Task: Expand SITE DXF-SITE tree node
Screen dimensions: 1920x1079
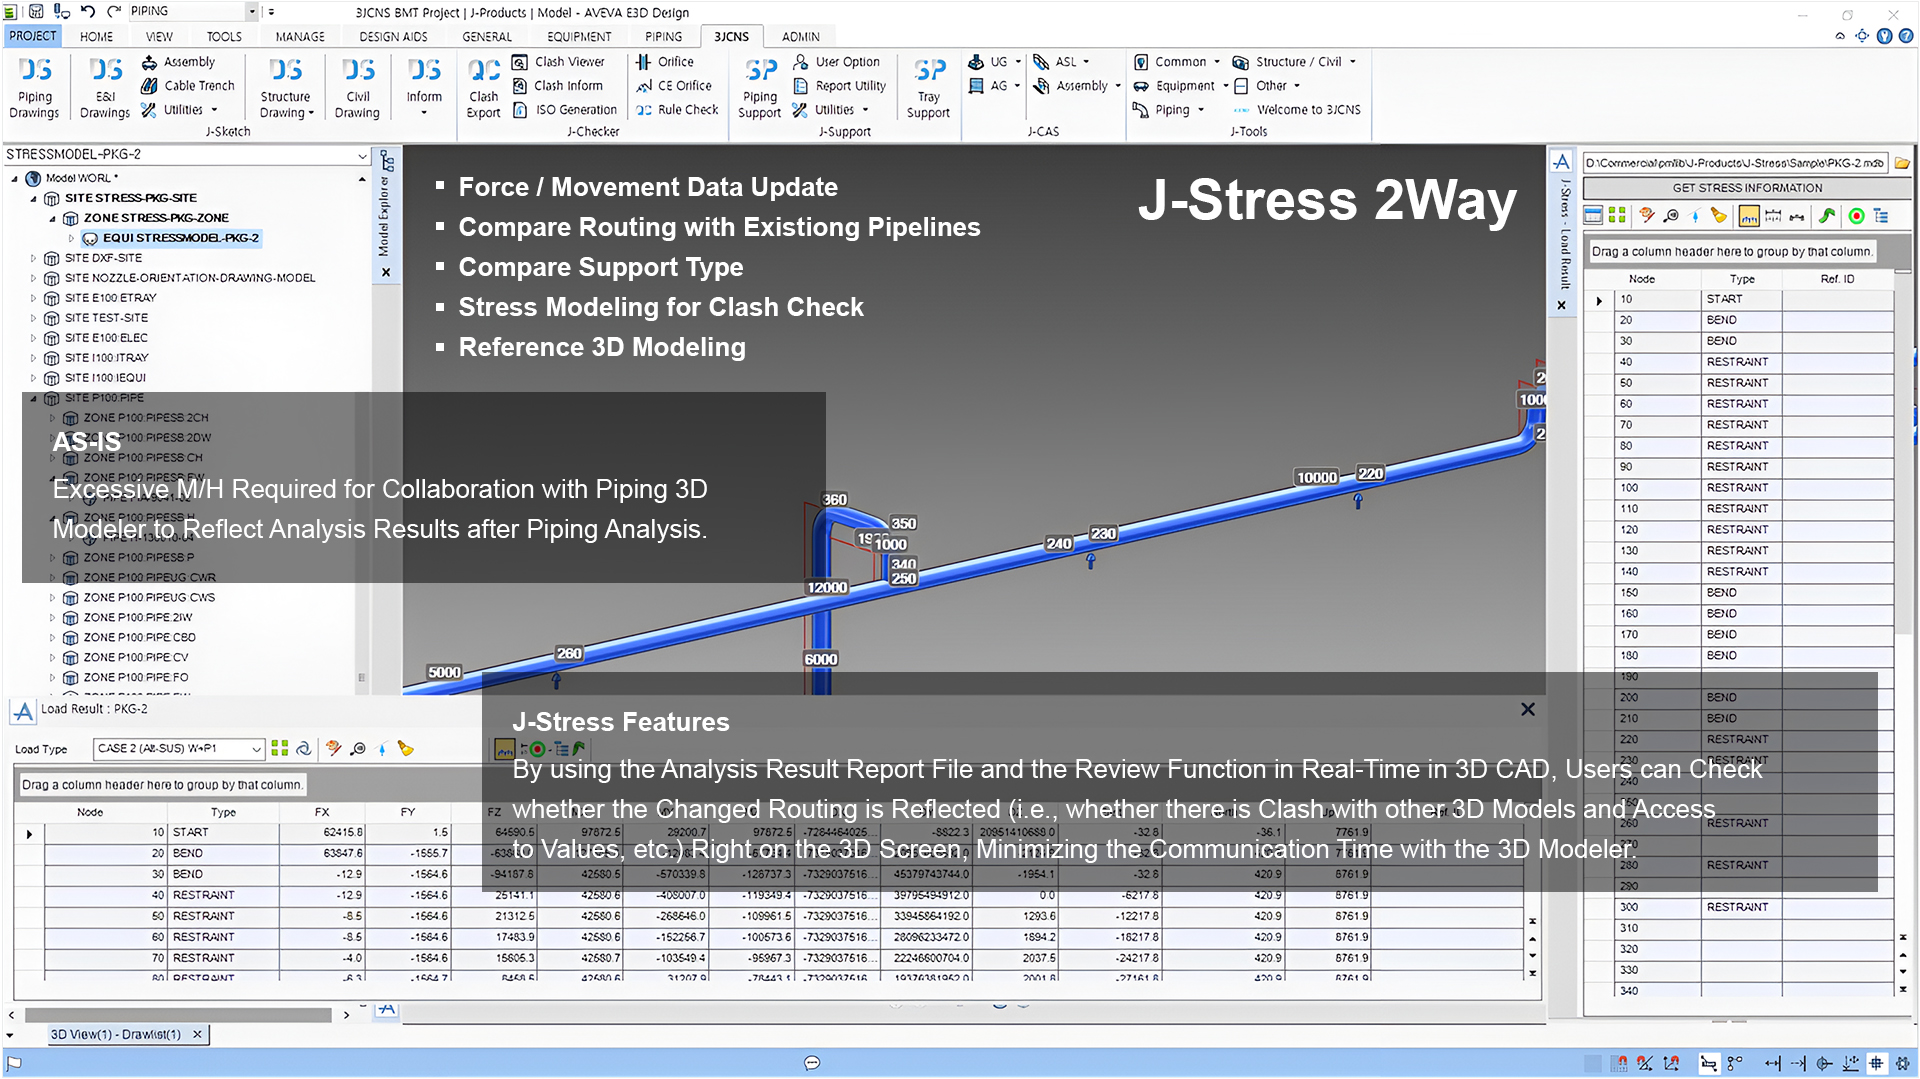Action: click(x=33, y=258)
